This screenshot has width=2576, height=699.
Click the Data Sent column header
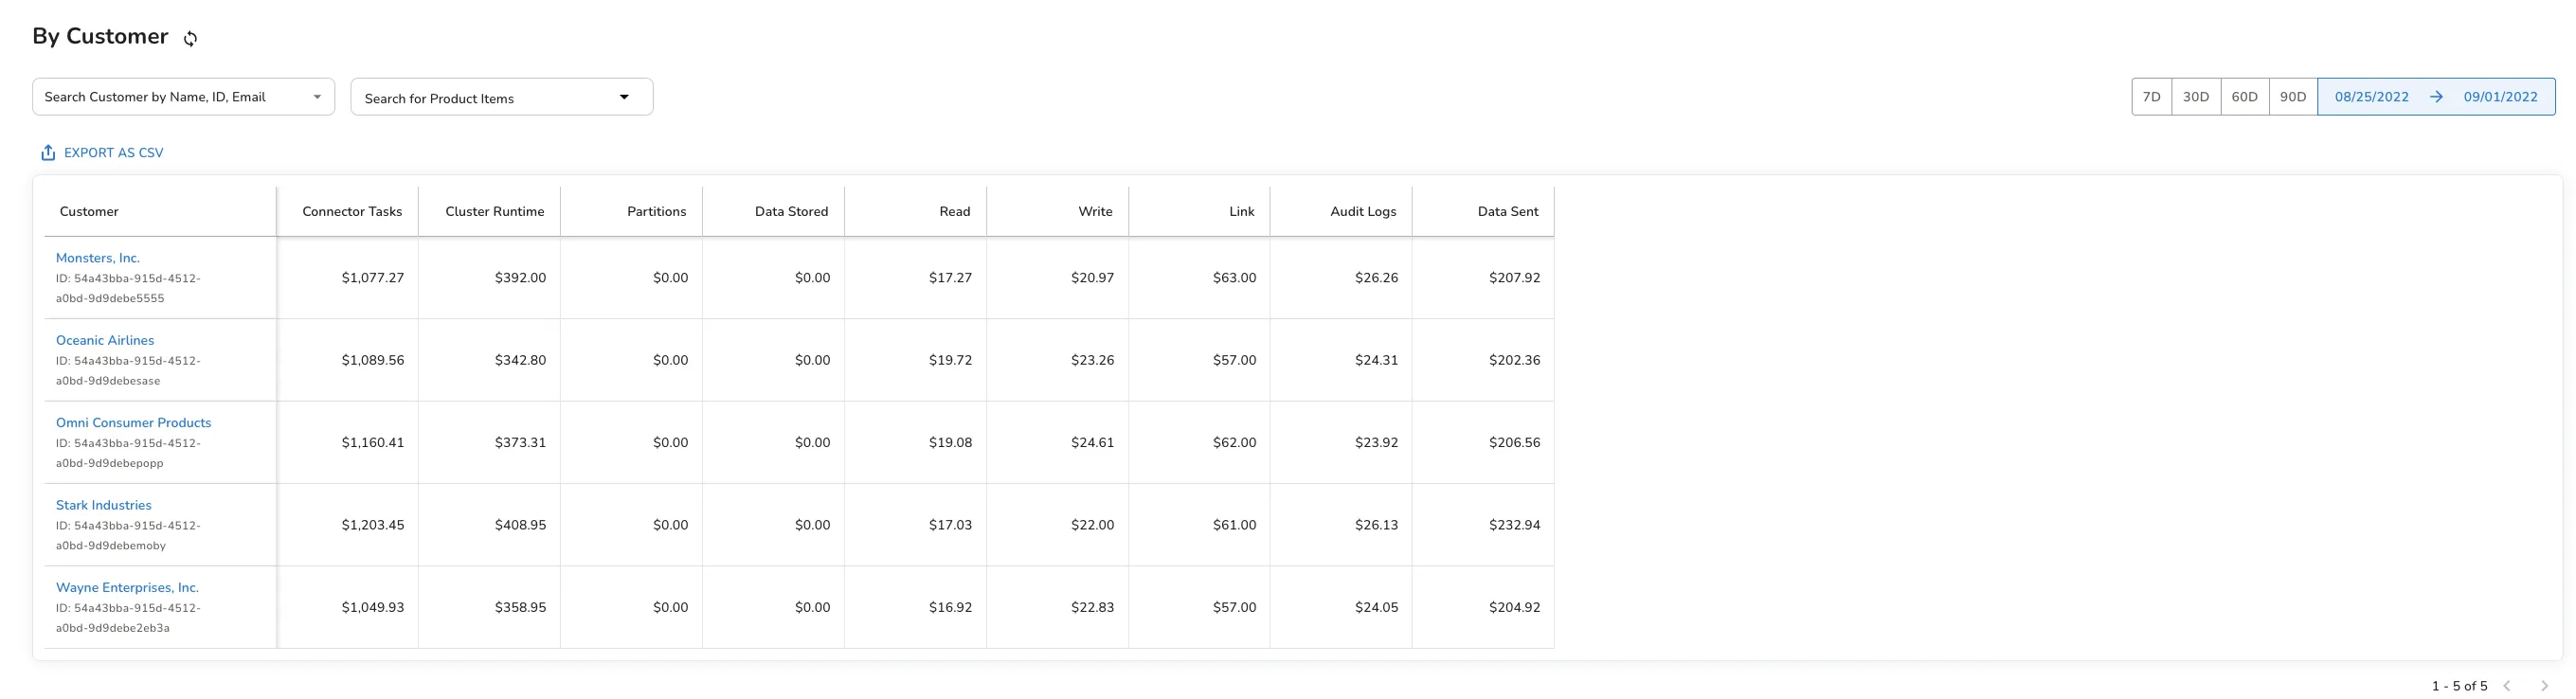tap(1484, 211)
